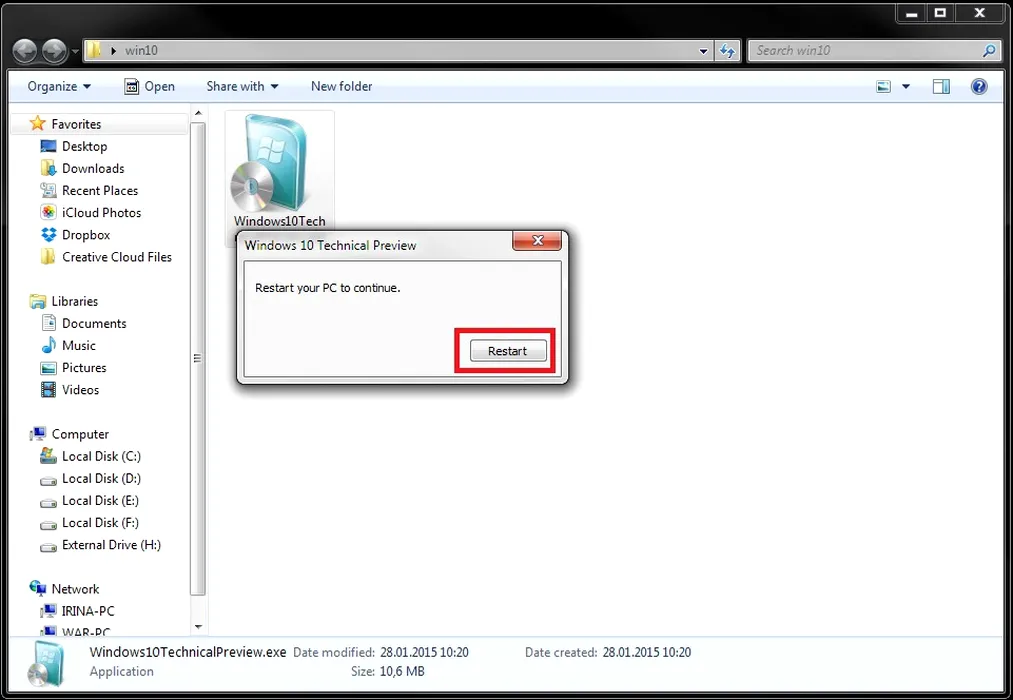Viewport: 1013px width, 700px height.
Task: Expand the Share with menu
Action: tap(242, 87)
